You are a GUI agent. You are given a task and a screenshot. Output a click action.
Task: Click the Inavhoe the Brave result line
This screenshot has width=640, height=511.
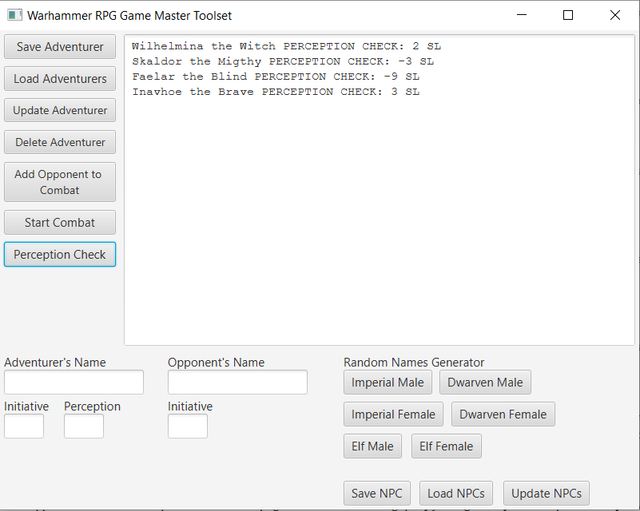tap(276, 92)
